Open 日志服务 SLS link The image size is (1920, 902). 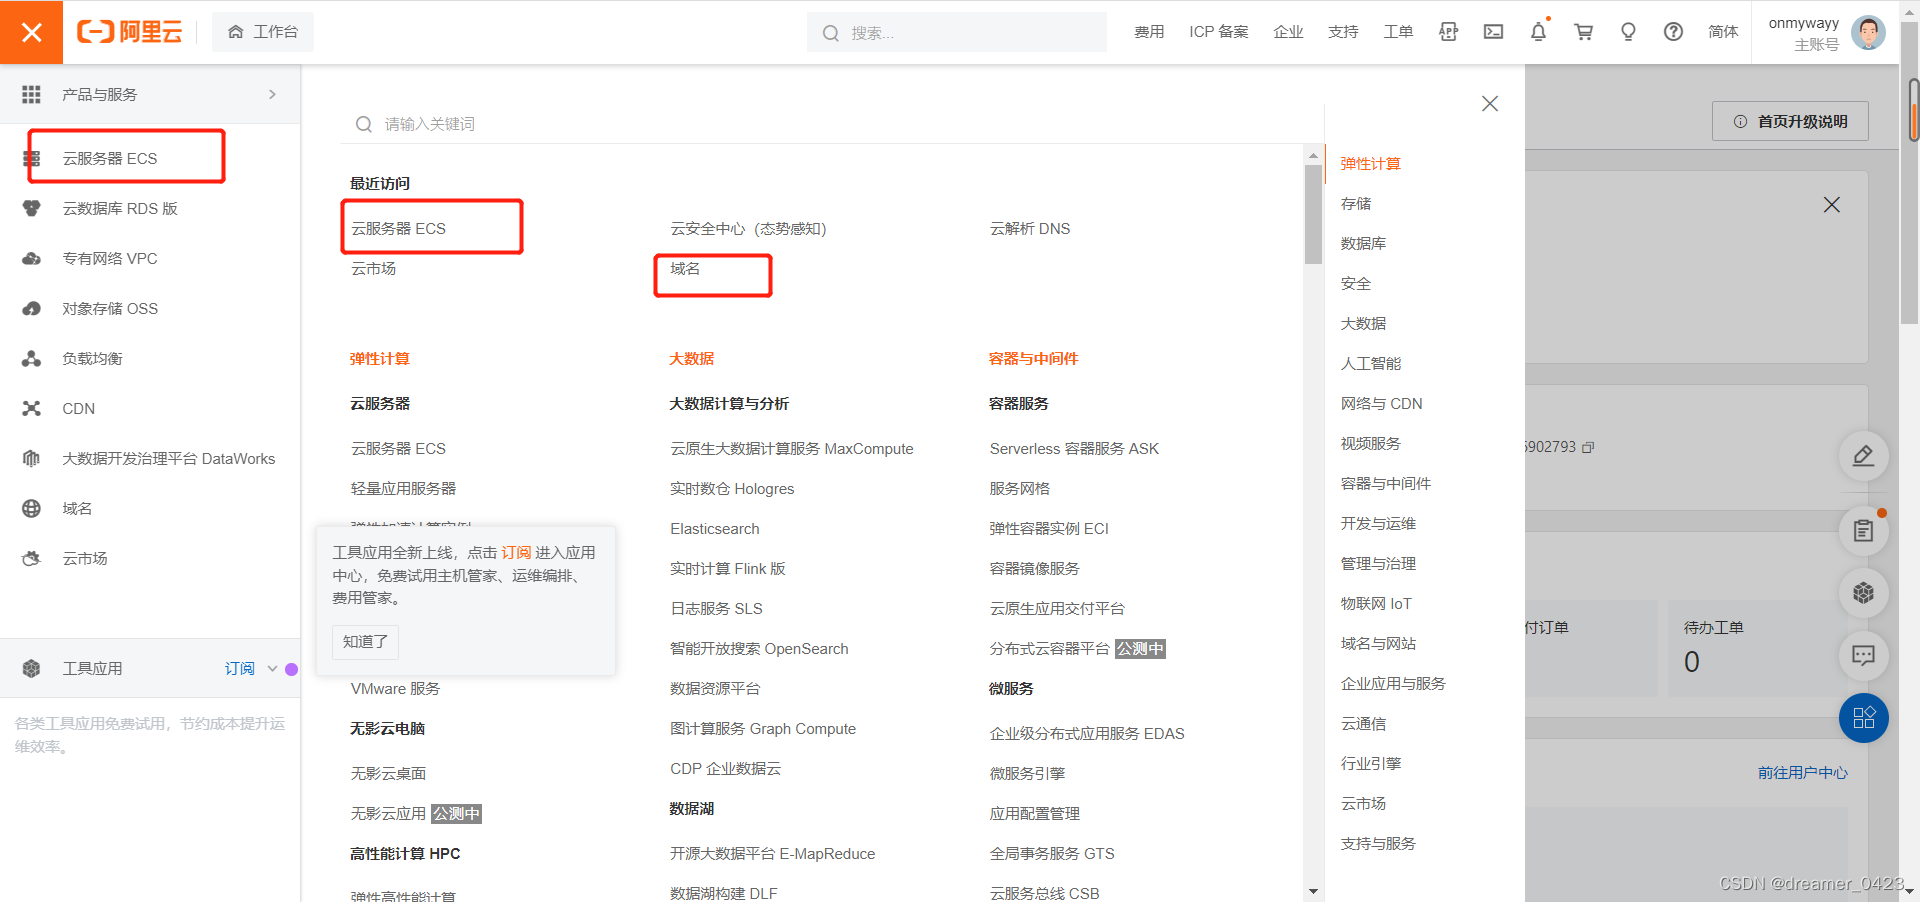716,608
